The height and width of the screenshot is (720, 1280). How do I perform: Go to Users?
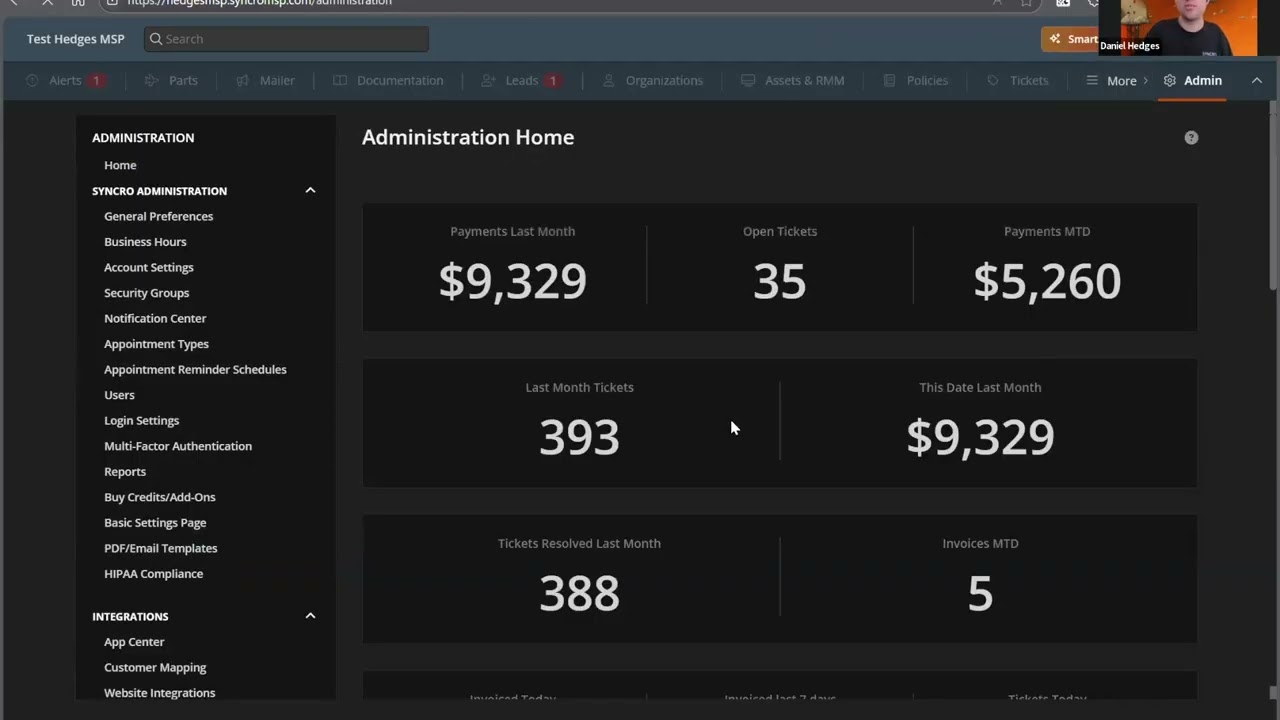[119, 395]
